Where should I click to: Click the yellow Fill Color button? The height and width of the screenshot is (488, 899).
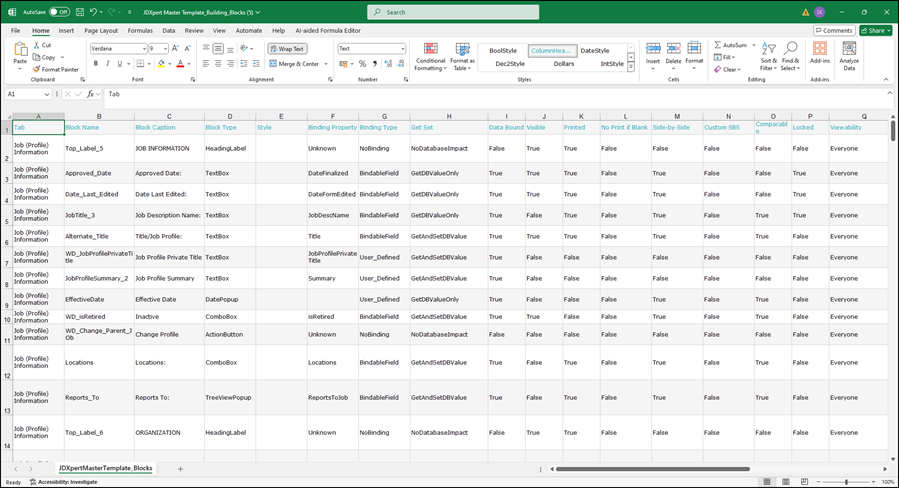[161, 64]
